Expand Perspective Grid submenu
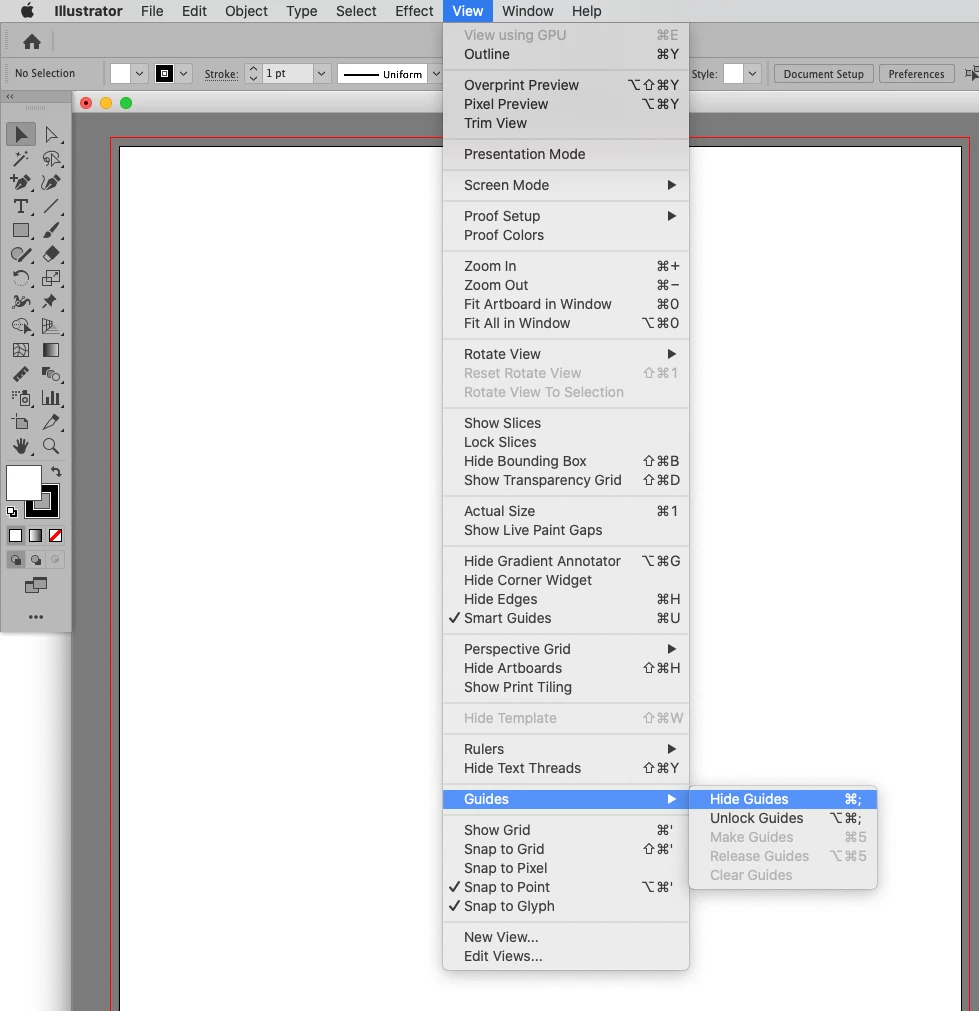This screenshot has height=1011, width=979. (x=566, y=649)
